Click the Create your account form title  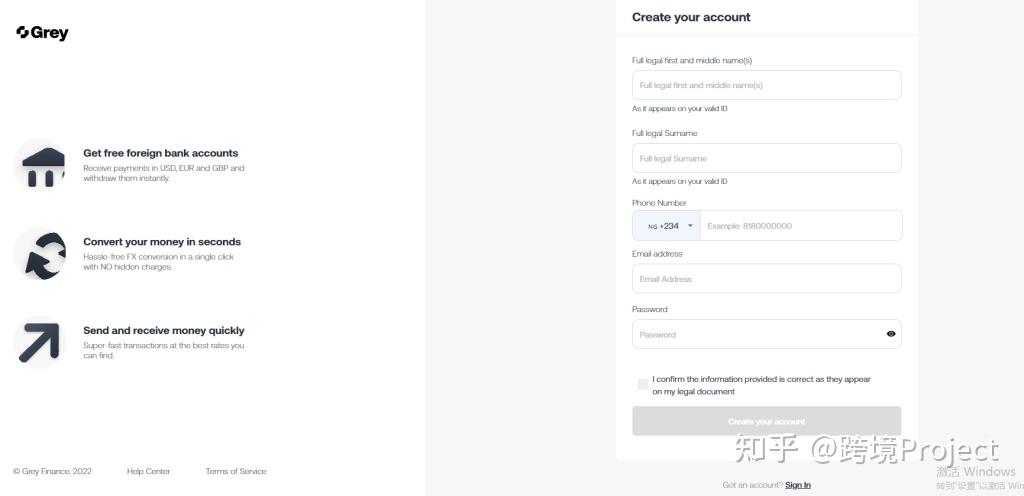point(691,17)
